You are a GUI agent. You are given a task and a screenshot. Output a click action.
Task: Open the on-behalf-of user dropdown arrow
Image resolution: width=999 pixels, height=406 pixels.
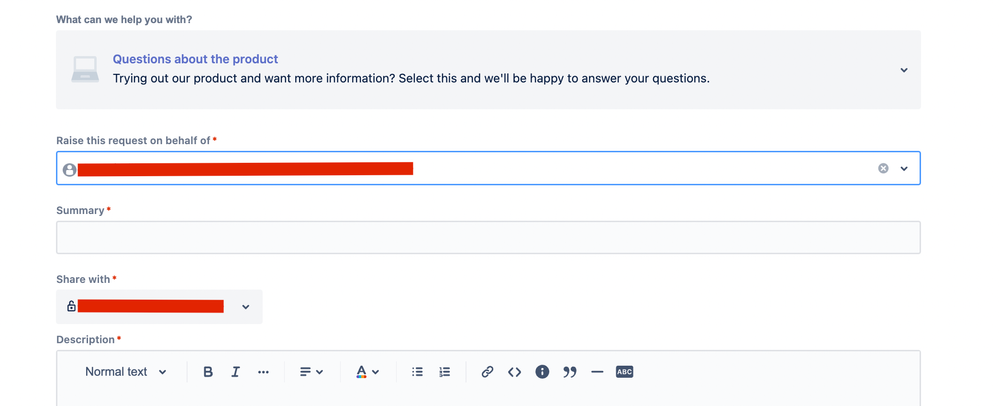pos(903,169)
